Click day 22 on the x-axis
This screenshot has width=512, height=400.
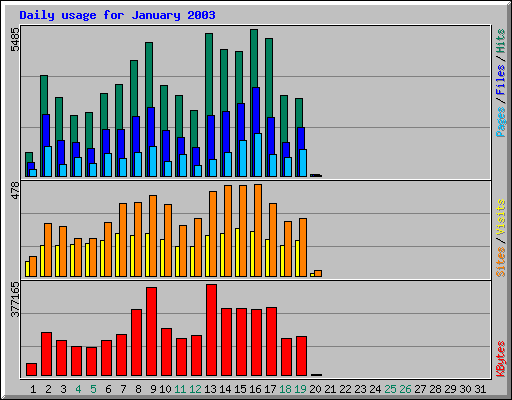point(345,389)
